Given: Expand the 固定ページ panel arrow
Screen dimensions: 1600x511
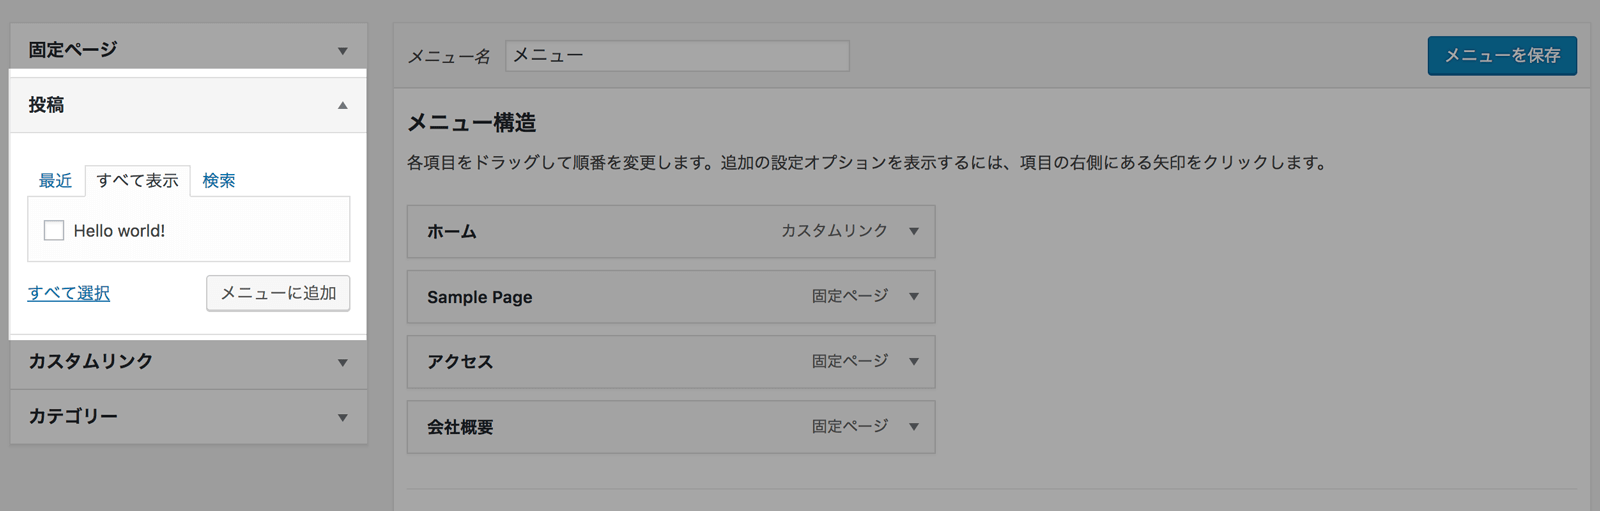Looking at the screenshot, I should coord(343,51).
